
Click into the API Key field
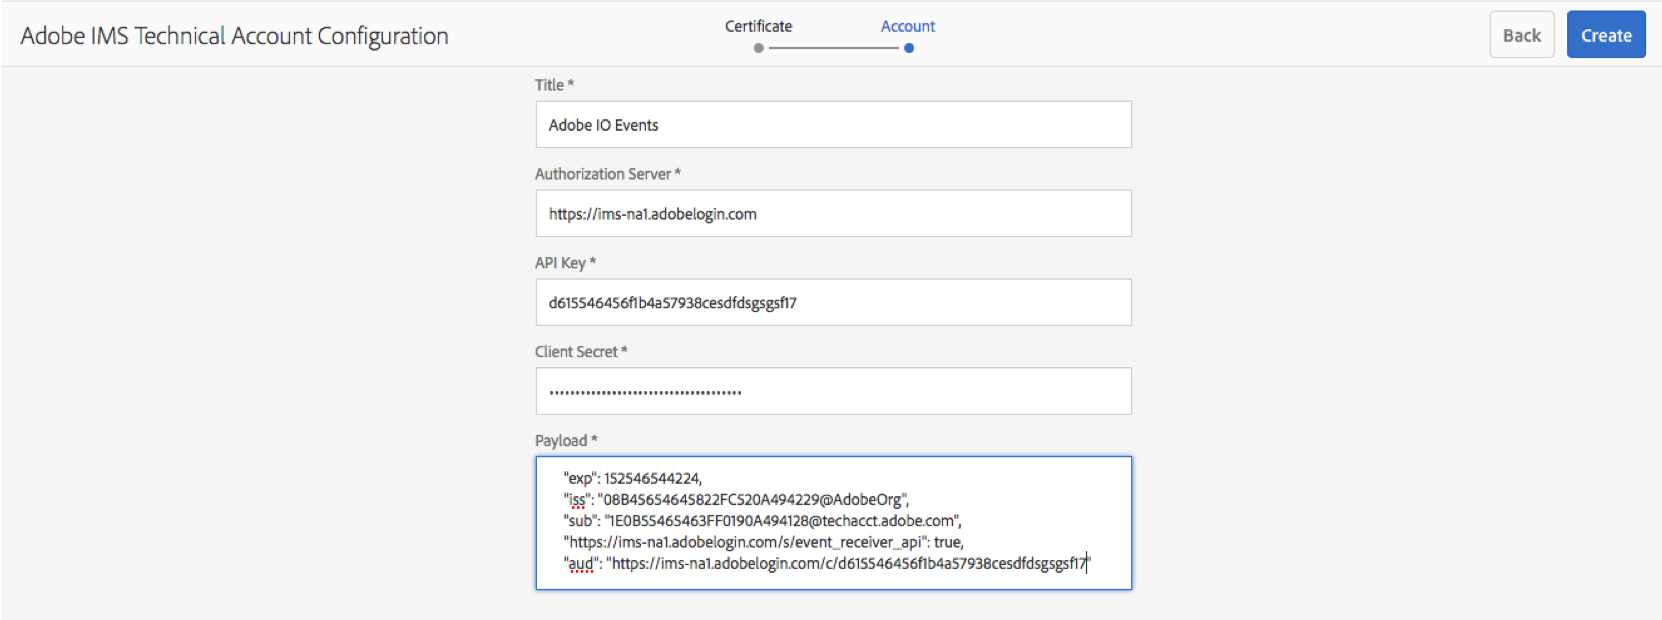coord(834,303)
